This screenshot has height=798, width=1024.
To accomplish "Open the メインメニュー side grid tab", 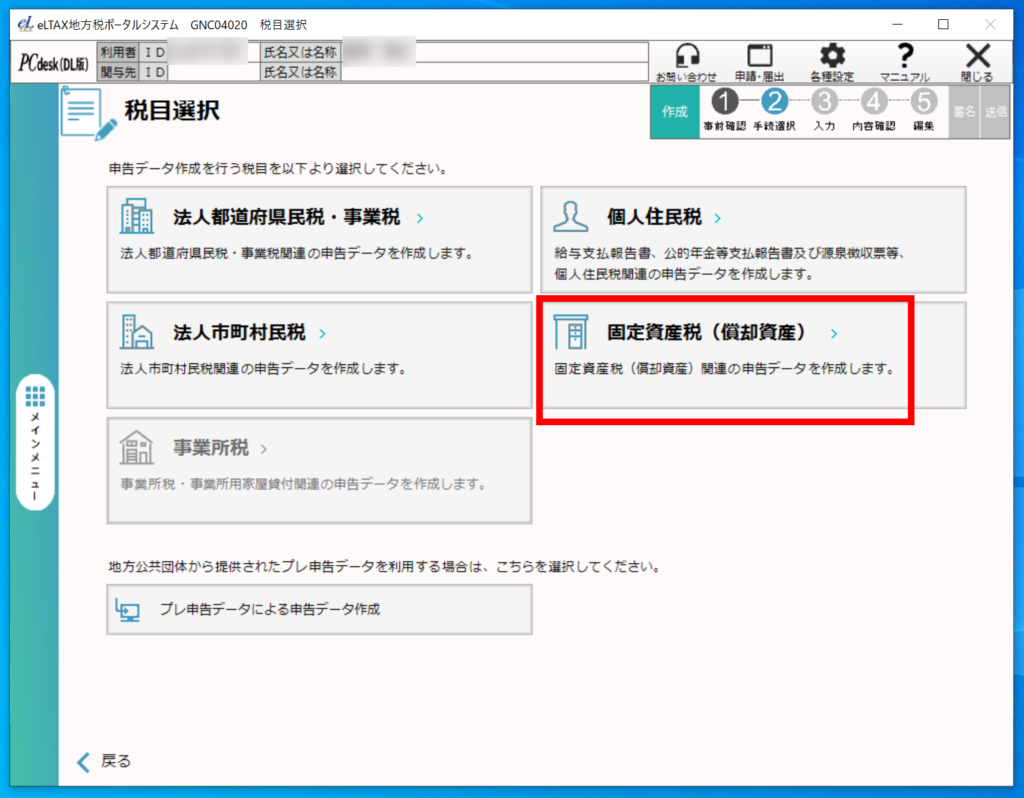I will tap(36, 442).
